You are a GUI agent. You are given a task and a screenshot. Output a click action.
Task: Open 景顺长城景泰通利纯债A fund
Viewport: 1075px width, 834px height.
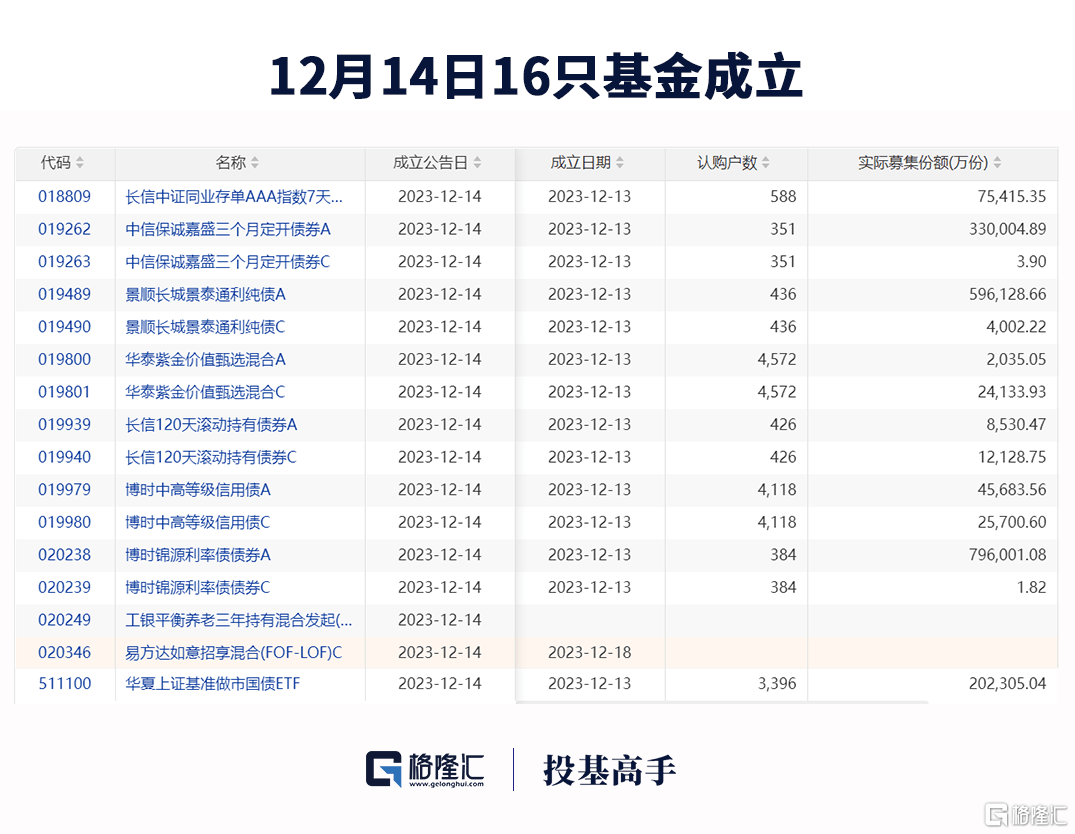[x=205, y=294]
